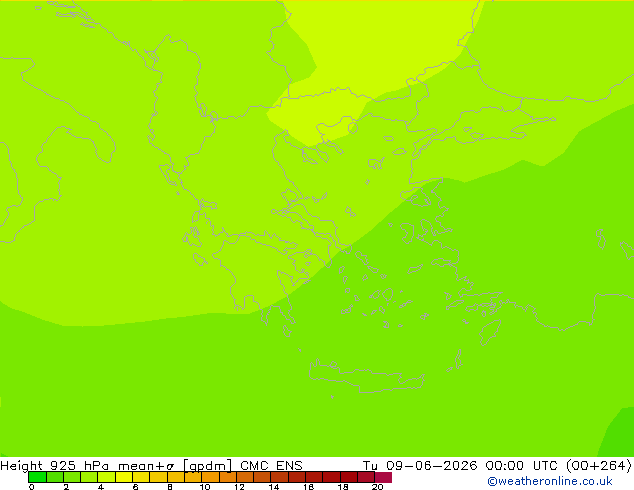Click the legend swatch starting at value 12
Viewport: 634px width, 490px height.
point(245,477)
